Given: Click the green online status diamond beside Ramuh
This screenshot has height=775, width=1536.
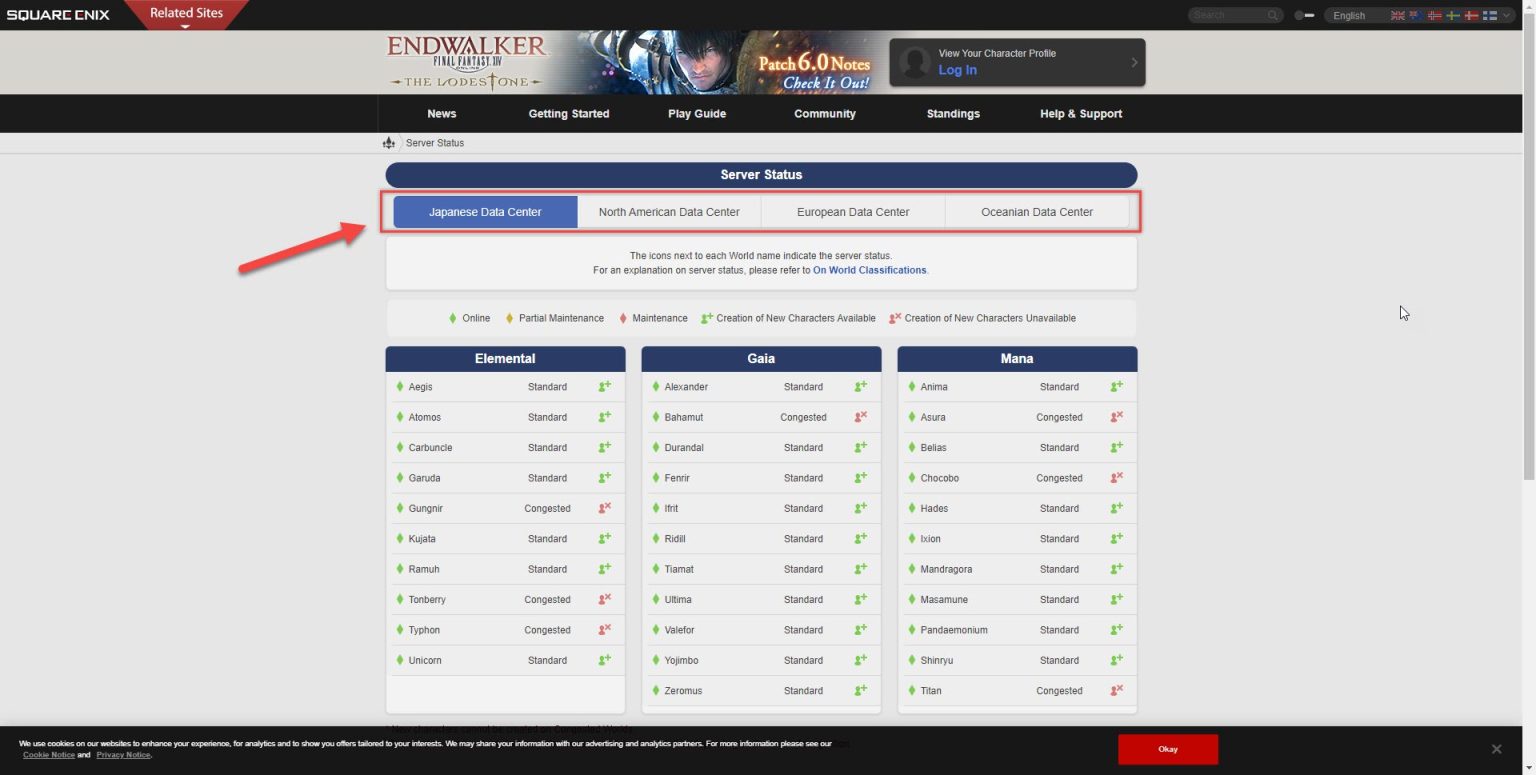Looking at the screenshot, I should click(x=400, y=569).
